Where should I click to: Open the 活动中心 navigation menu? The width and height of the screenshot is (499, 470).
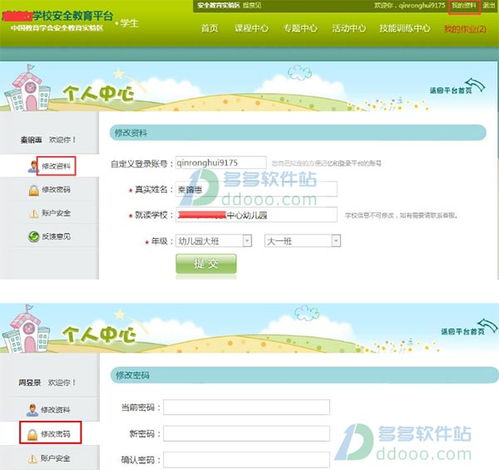tap(349, 28)
